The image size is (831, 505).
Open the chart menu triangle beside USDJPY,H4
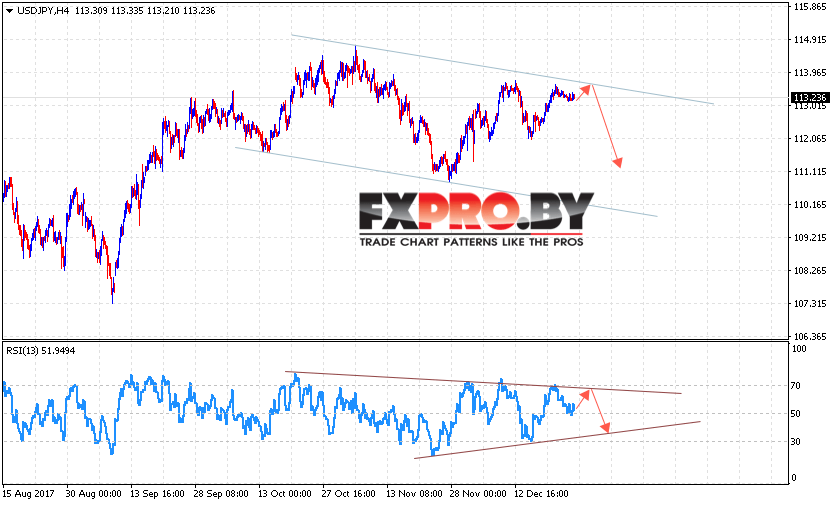pyautogui.click(x=8, y=11)
